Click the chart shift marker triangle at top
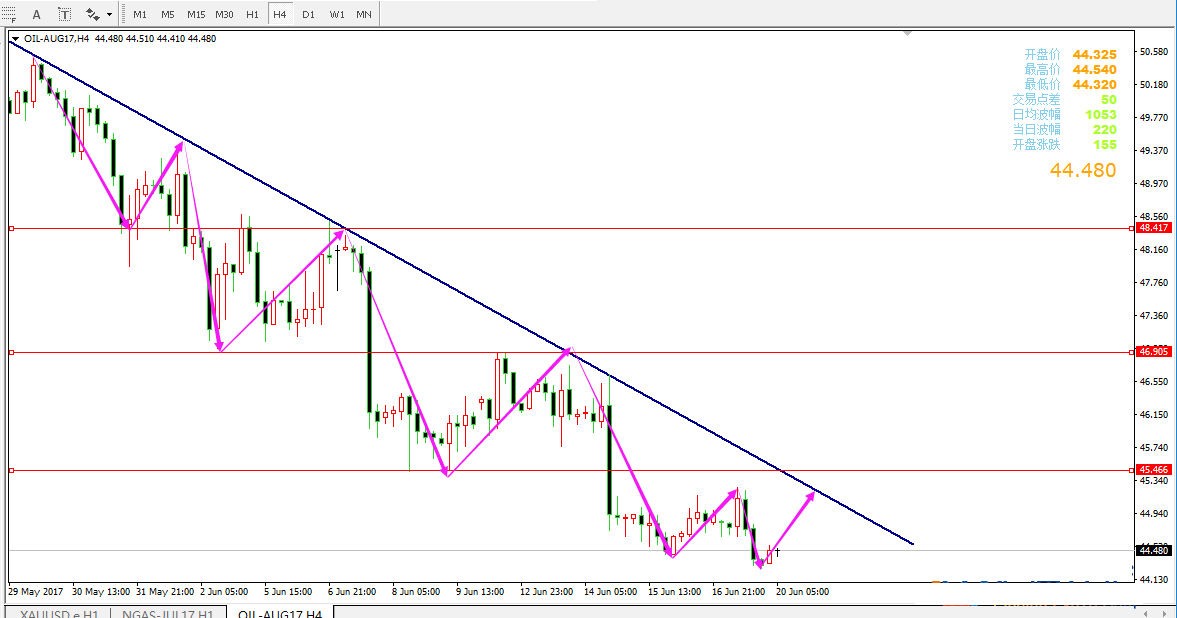Image resolution: width=1177 pixels, height=618 pixels. tap(908, 34)
